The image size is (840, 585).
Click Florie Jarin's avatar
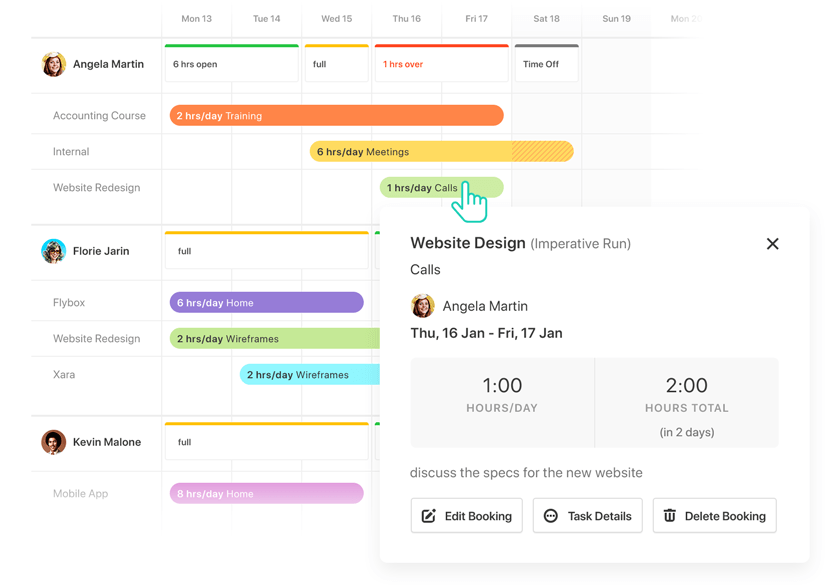click(53, 251)
